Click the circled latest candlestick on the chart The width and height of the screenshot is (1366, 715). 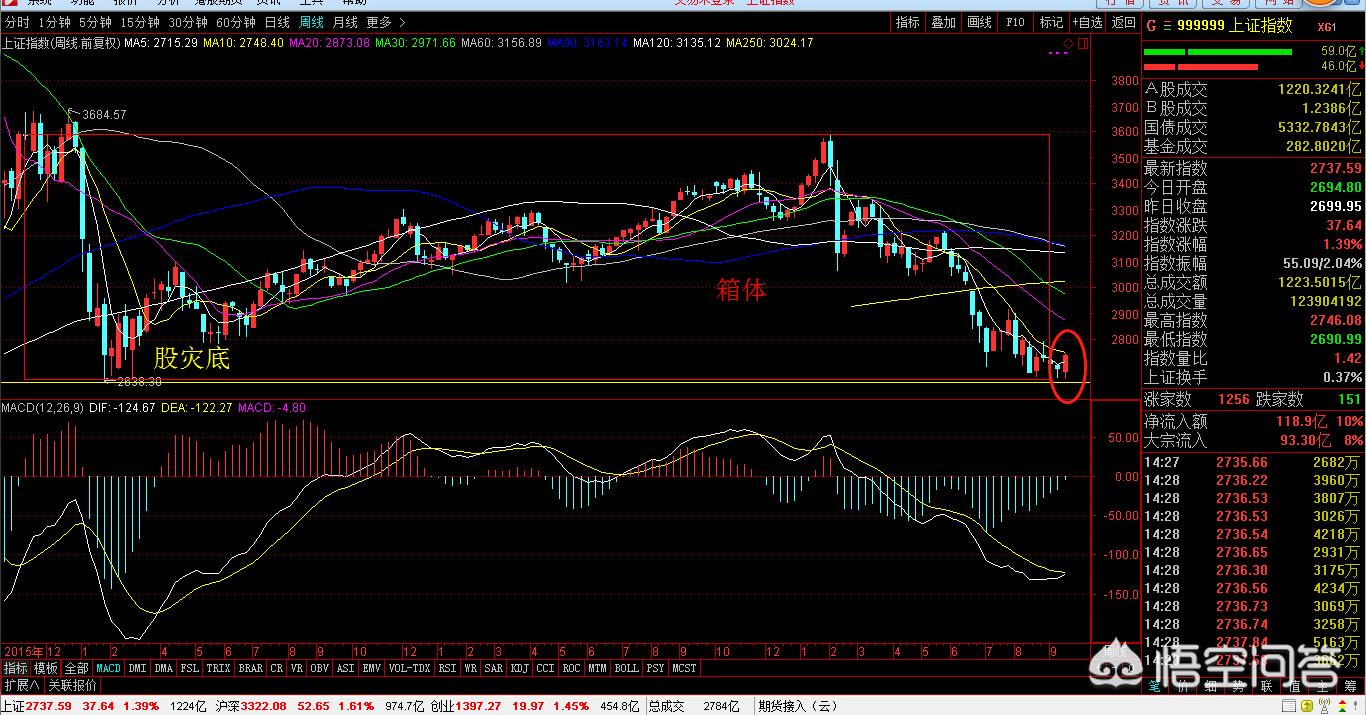1066,364
